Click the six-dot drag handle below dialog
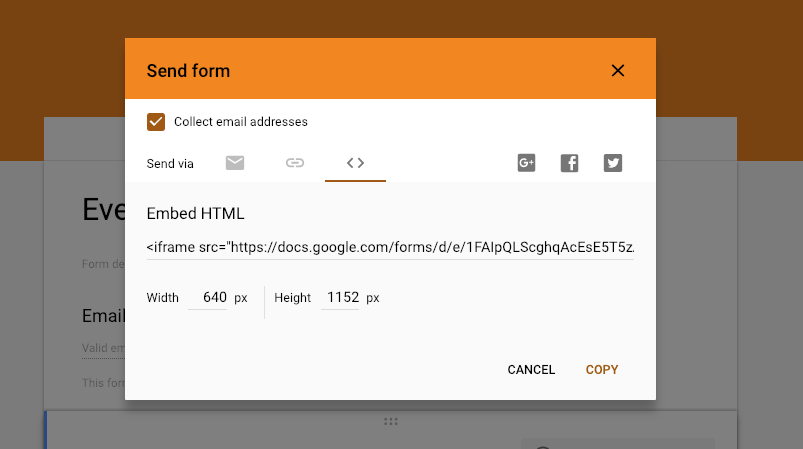The width and height of the screenshot is (803, 449). (391, 421)
